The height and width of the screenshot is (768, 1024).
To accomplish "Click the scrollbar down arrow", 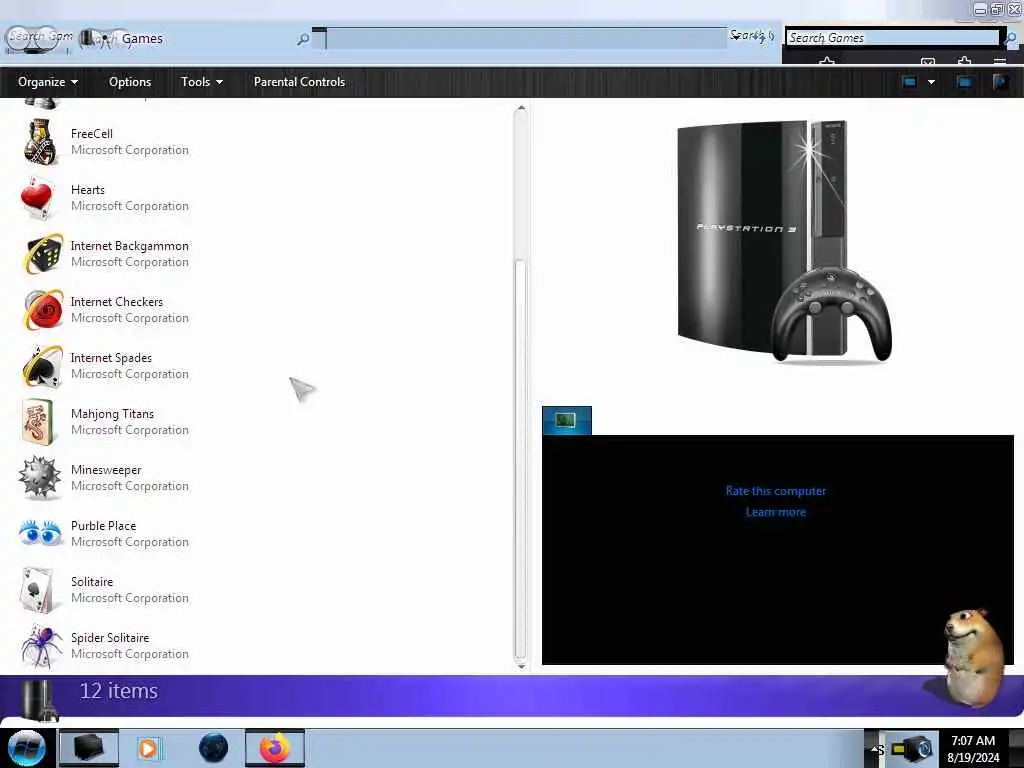I will 520,666.
